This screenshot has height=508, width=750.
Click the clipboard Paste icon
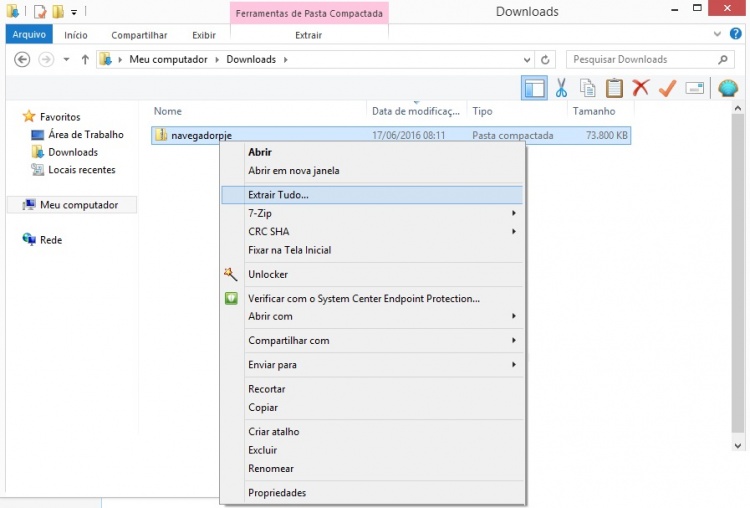tap(614, 88)
